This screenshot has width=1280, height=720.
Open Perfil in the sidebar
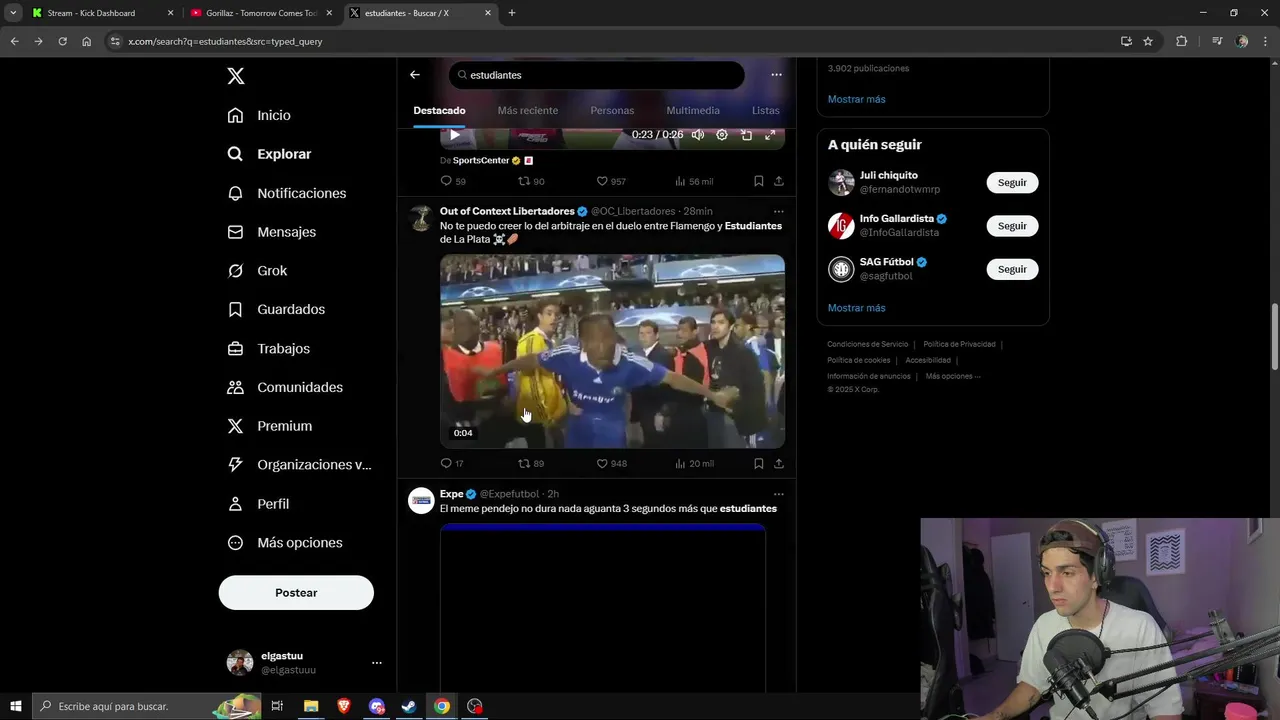click(258, 504)
